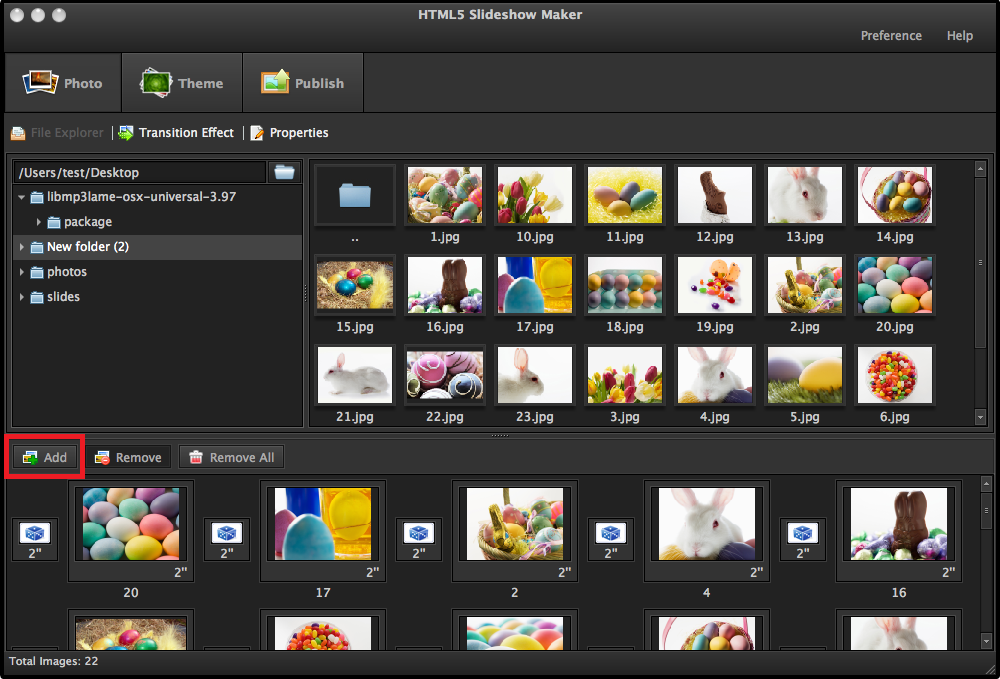This screenshot has width=1000, height=679.
Task: Select the File Explorer view
Action: click(57, 132)
